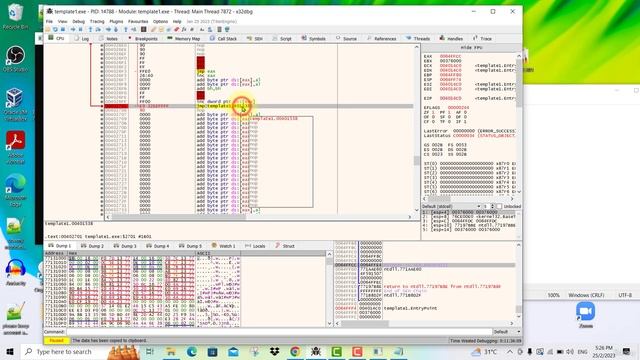Restart the debuggee using the Restart icon
This screenshot has width=640, height=360.
tap(55, 29)
